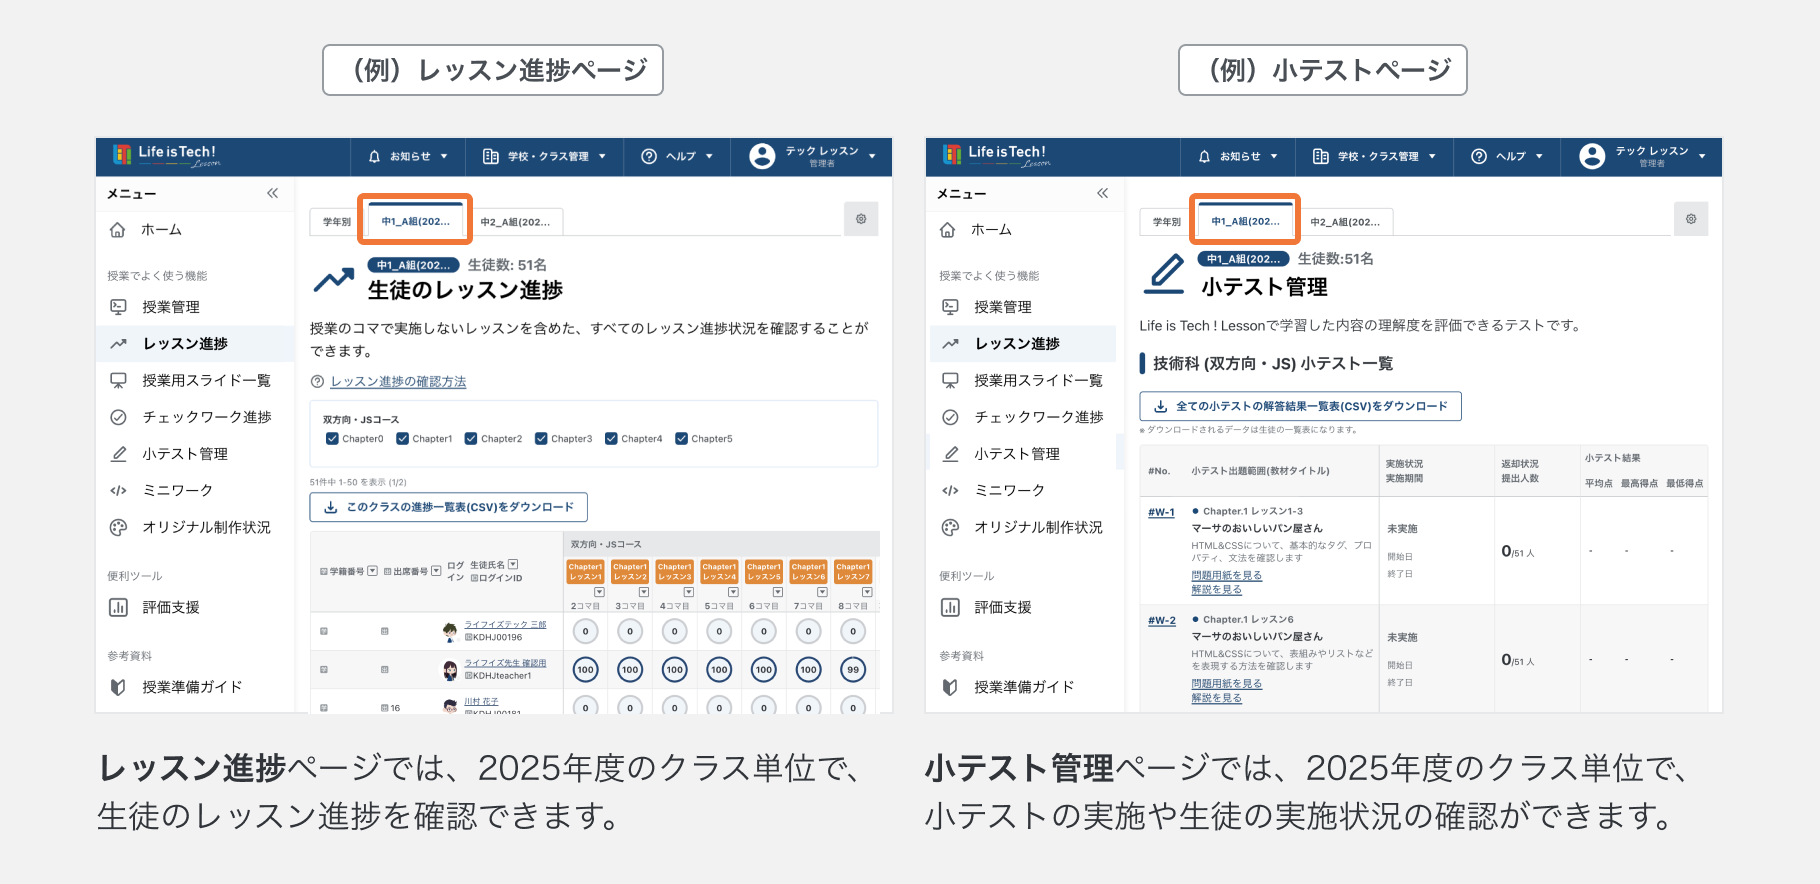Click the ミニワーク code icon in the left screenshot's menu
The height and width of the screenshot is (884, 1820).
(x=118, y=491)
